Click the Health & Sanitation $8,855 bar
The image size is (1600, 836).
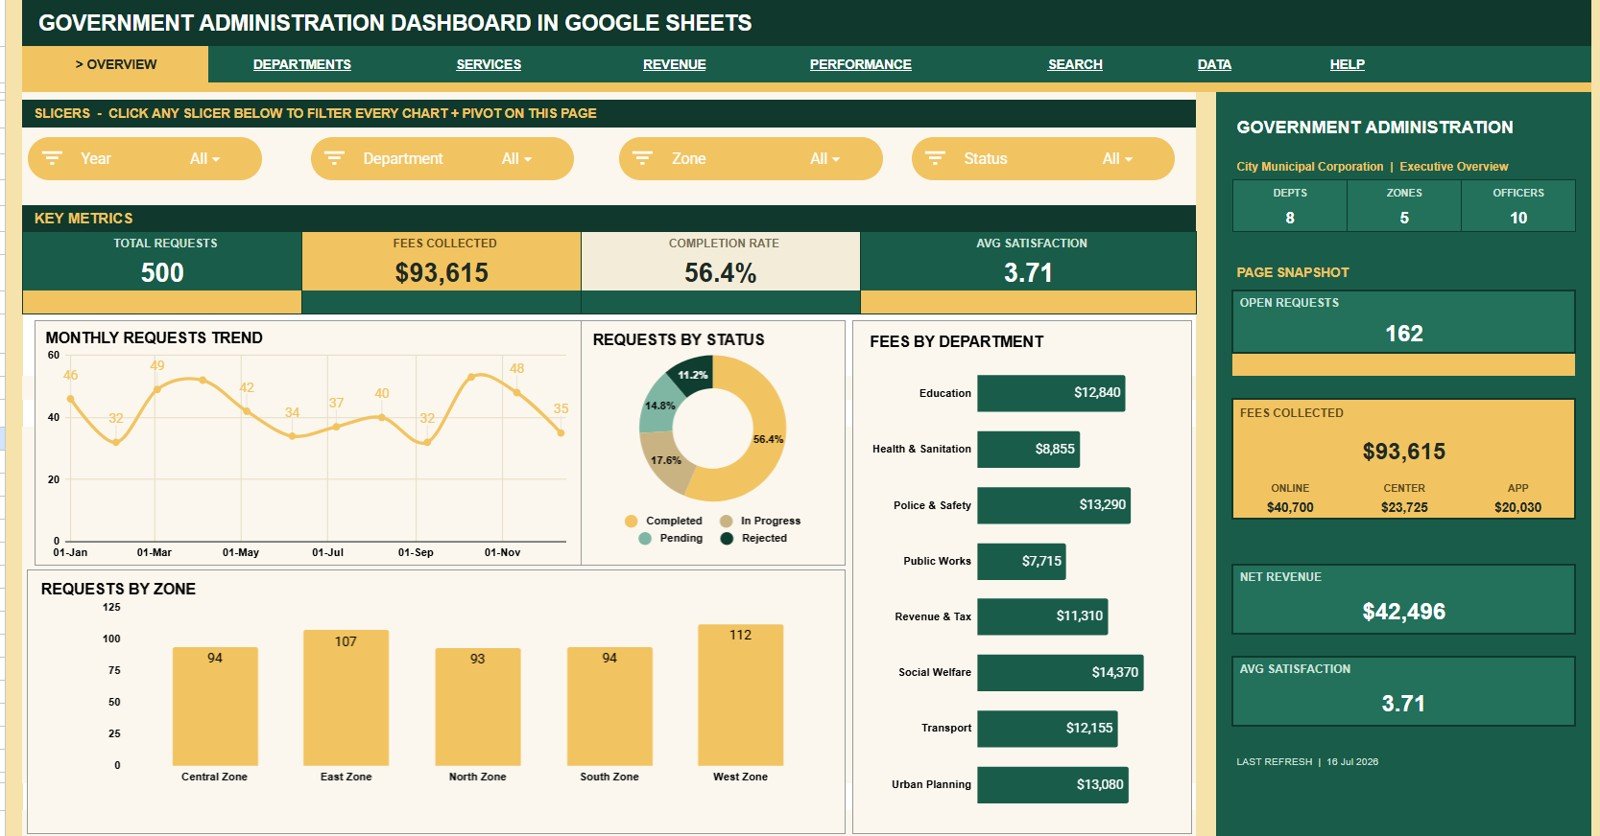pos(1028,449)
